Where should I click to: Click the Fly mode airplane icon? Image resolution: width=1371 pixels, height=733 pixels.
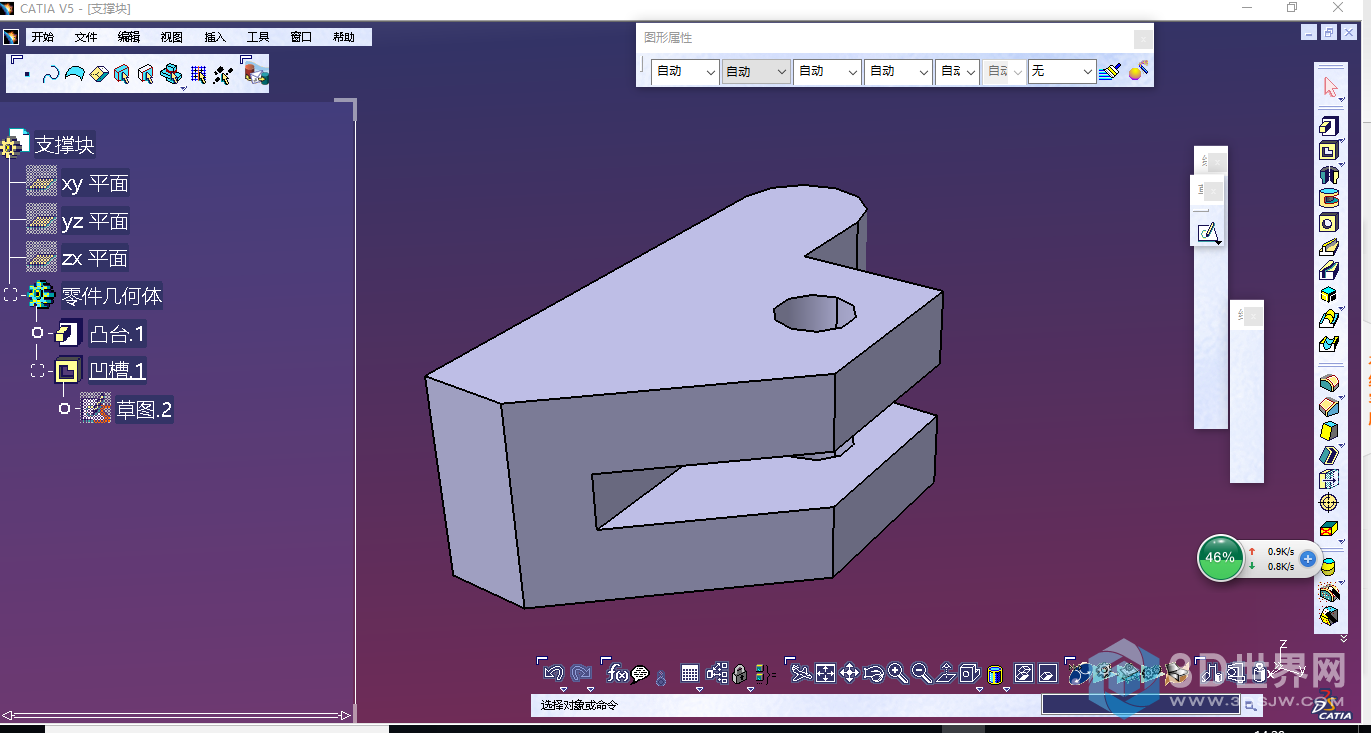tap(800, 673)
